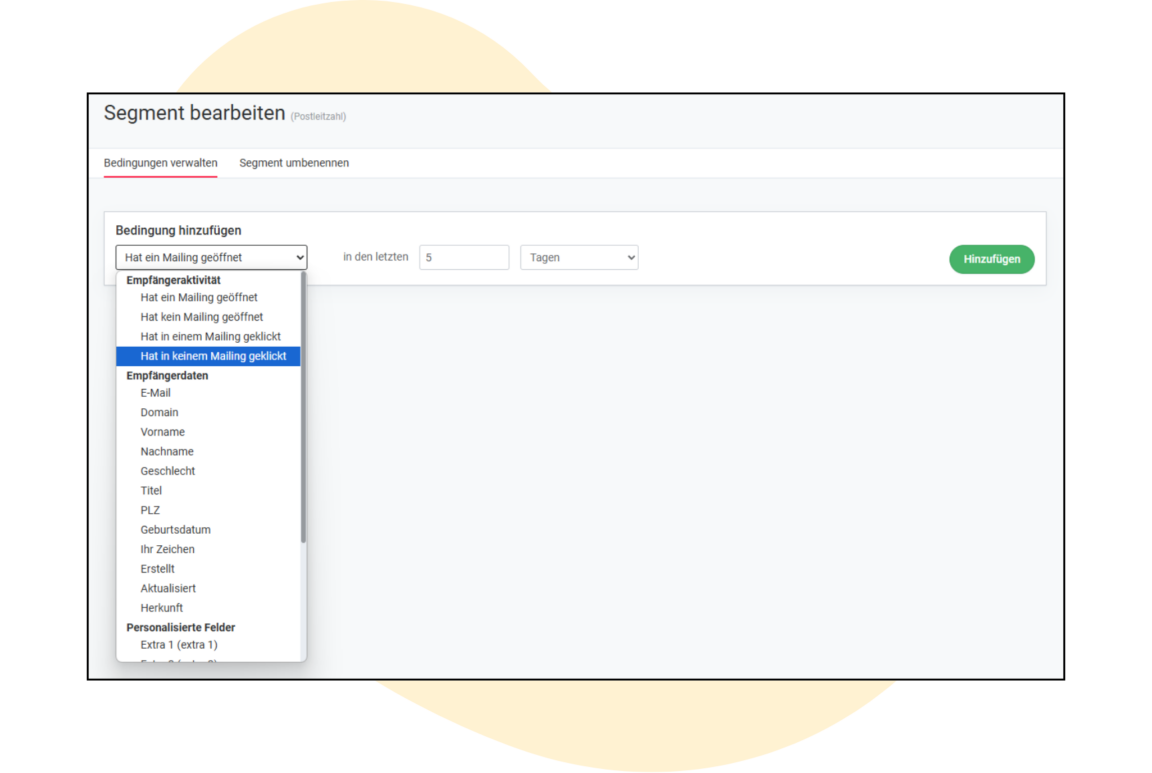This screenshot has height=773, width=1152.
Task: Pick the Herkunft option in list
Action: coord(162,608)
